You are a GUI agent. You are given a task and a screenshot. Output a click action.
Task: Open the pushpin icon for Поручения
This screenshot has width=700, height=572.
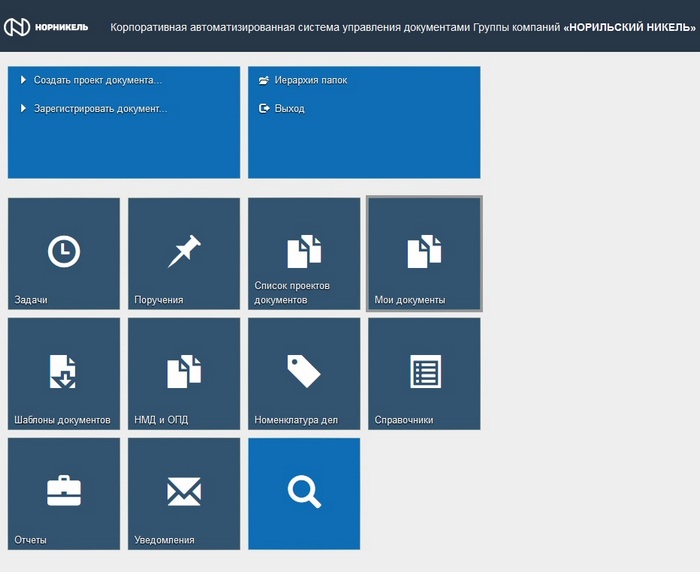point(184,251)
